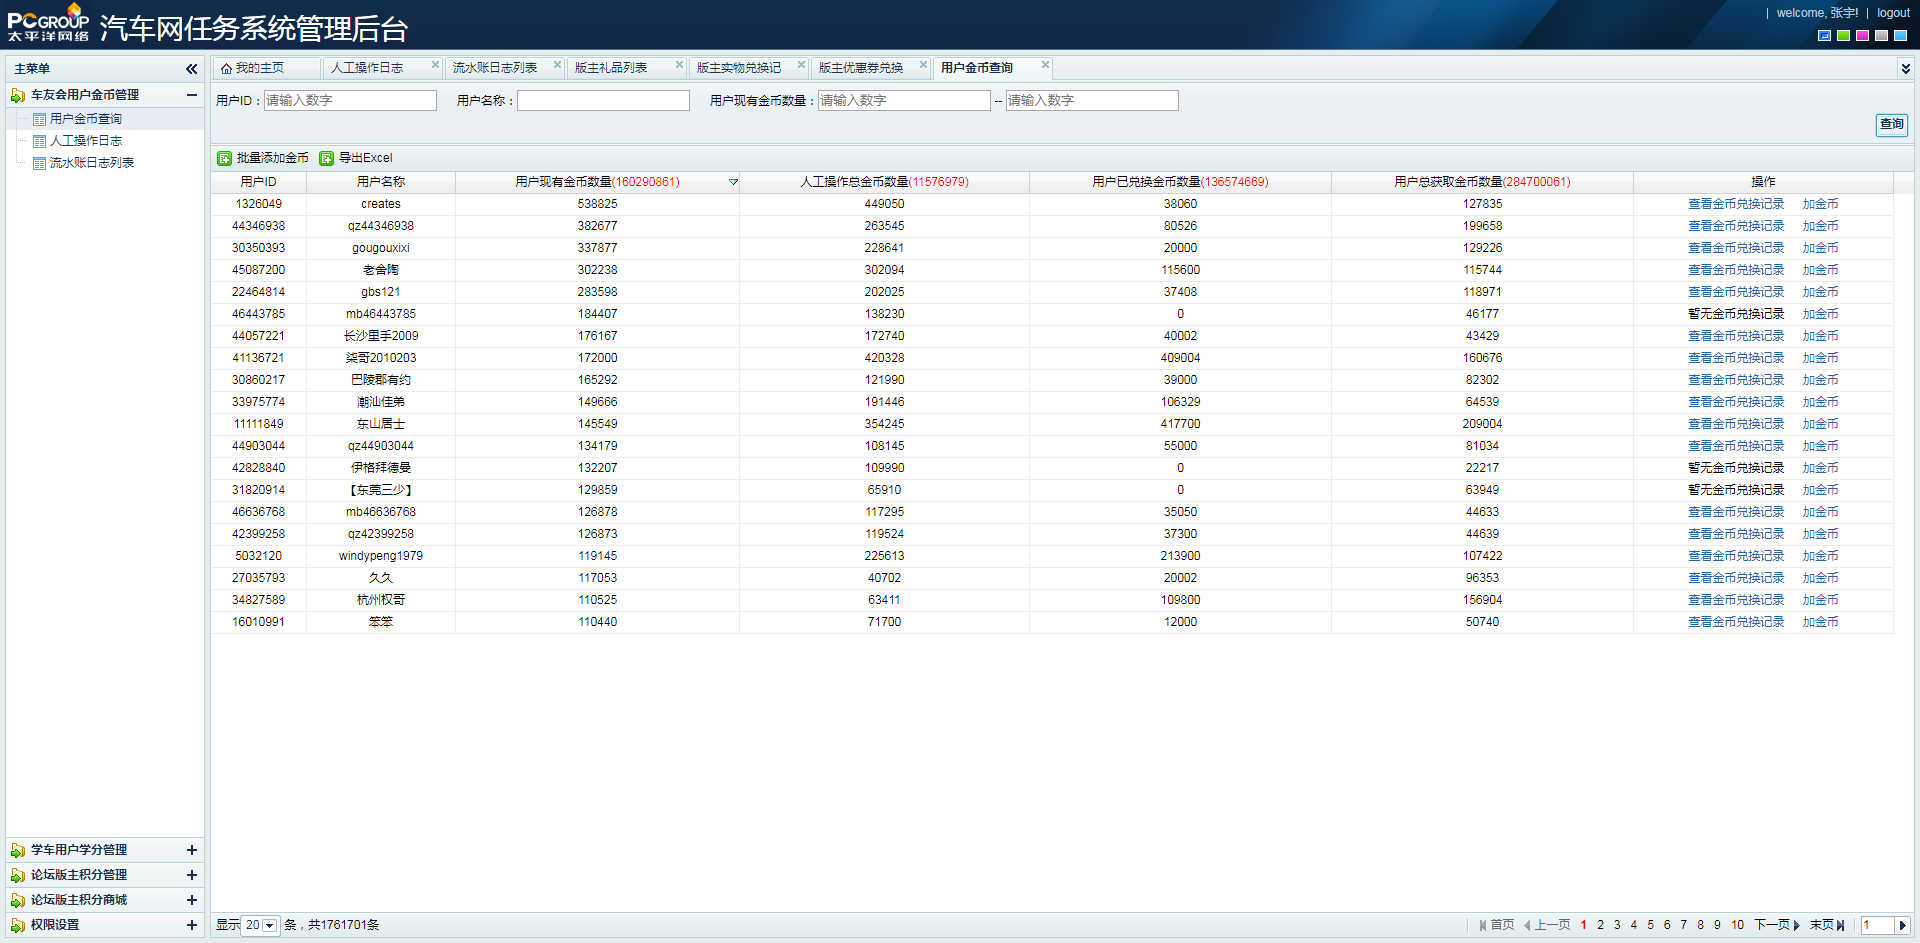Click the 查询 search button
The image size is (1920, 943).
click(x=1891, y=124)
